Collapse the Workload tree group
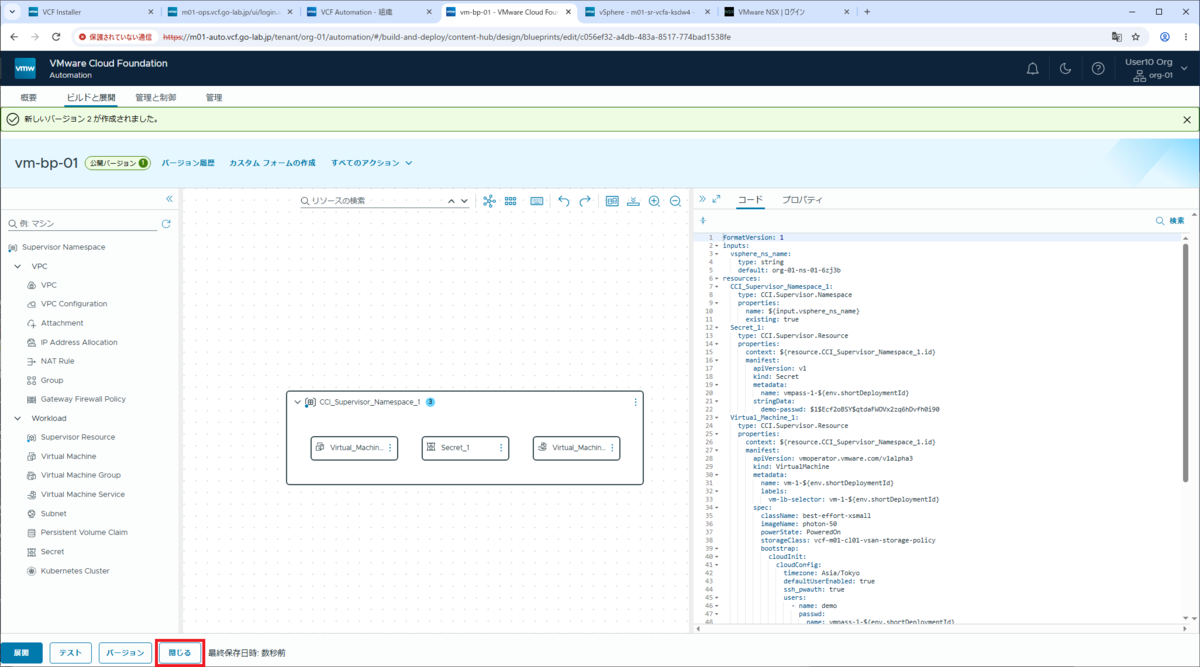 coord(18,419)
